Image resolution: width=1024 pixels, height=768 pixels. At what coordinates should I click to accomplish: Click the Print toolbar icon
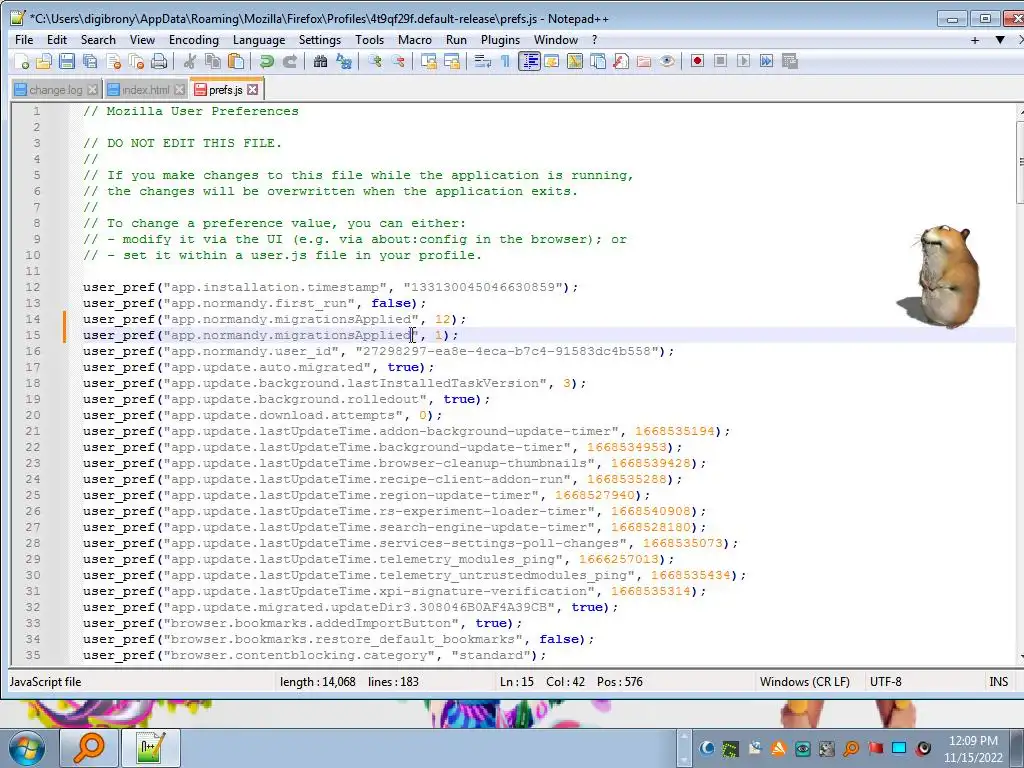(x=159, y=61)
